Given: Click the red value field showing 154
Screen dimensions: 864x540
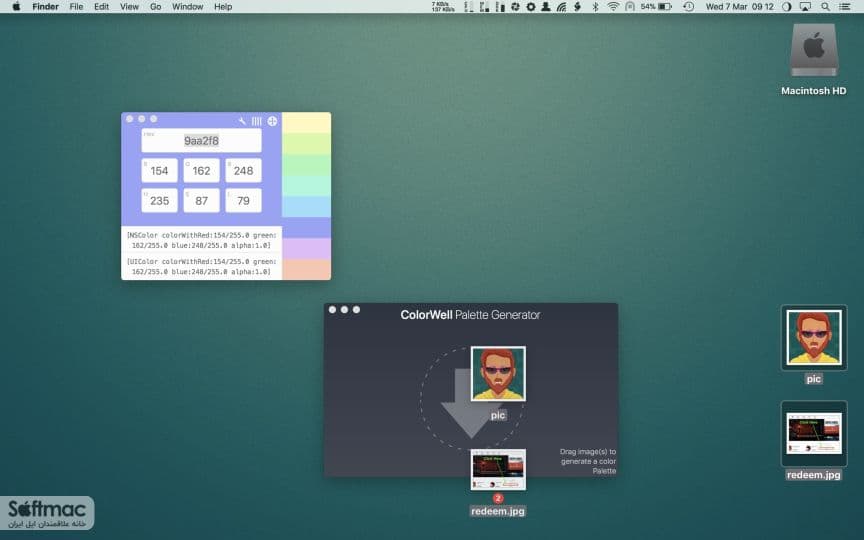Looking at the screenshot, I should pos(159,170).
